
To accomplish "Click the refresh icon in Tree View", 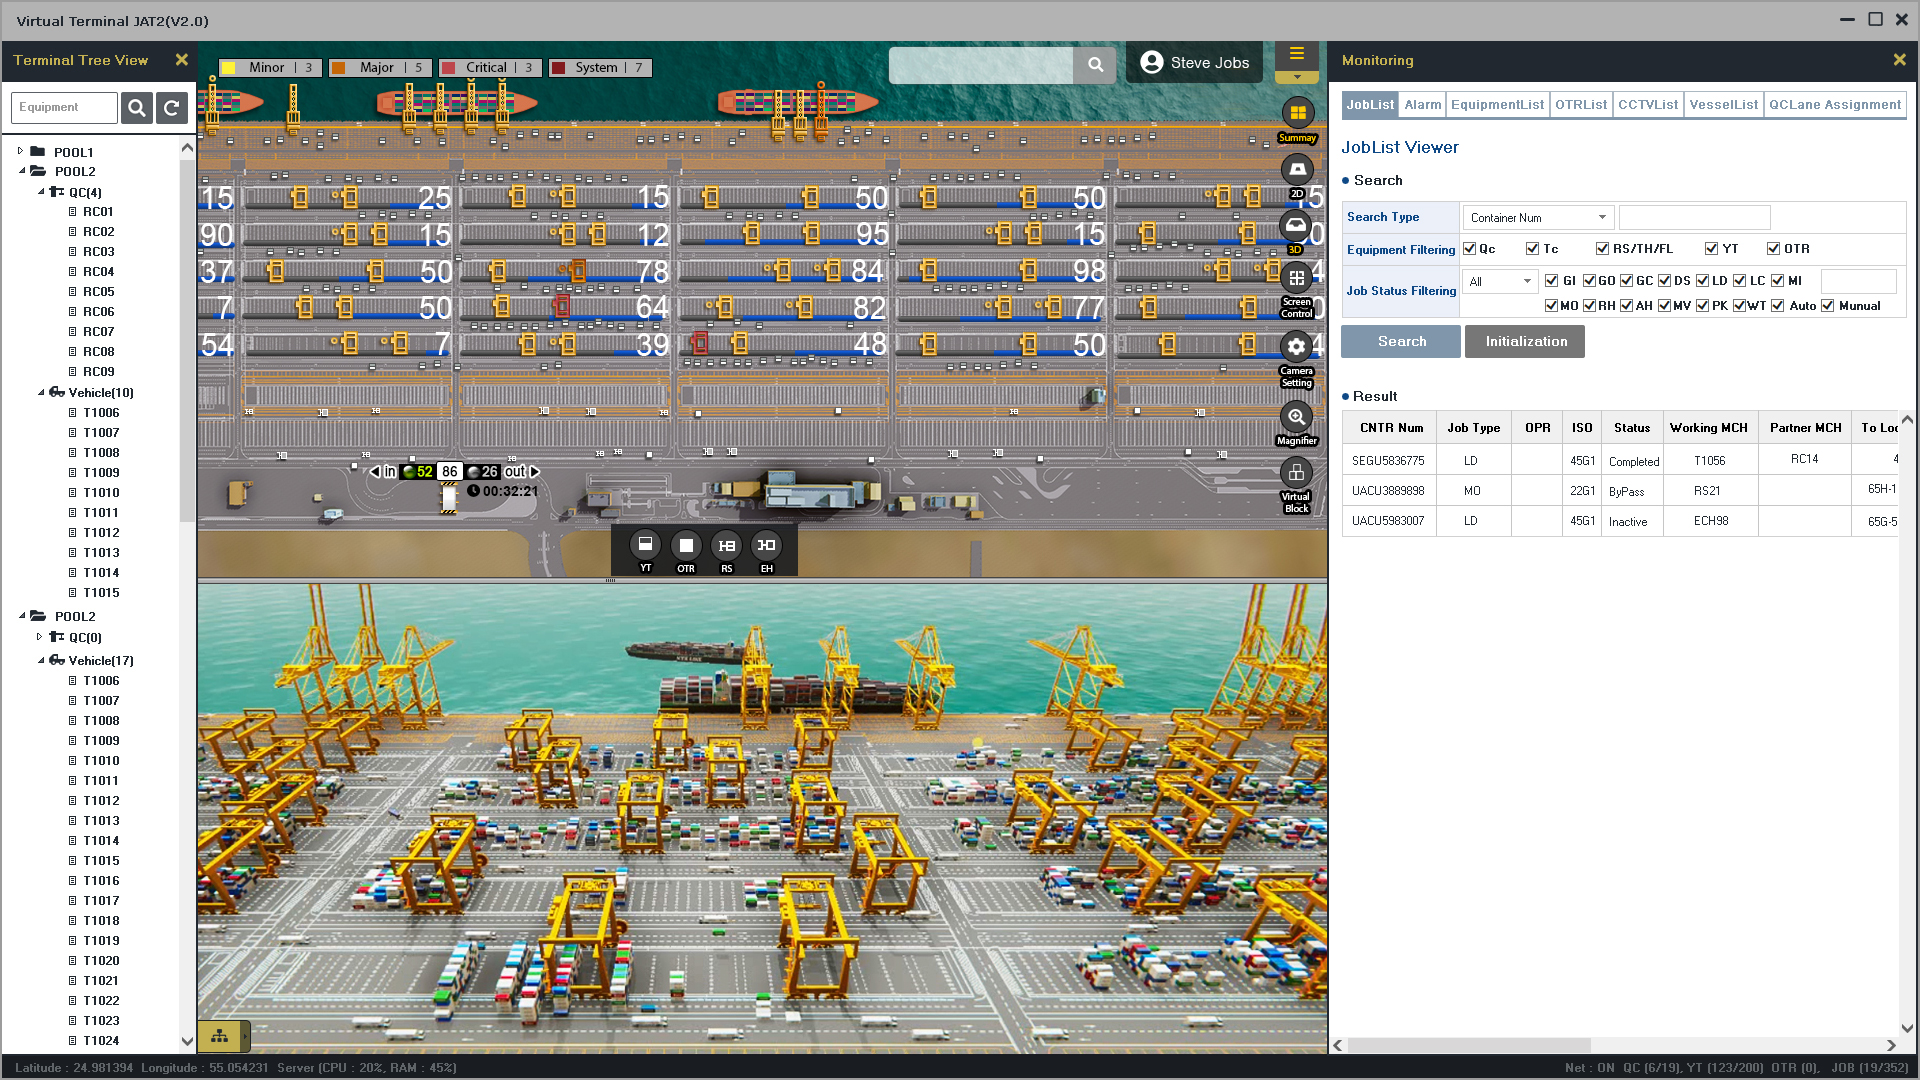I will coord(172,108).
